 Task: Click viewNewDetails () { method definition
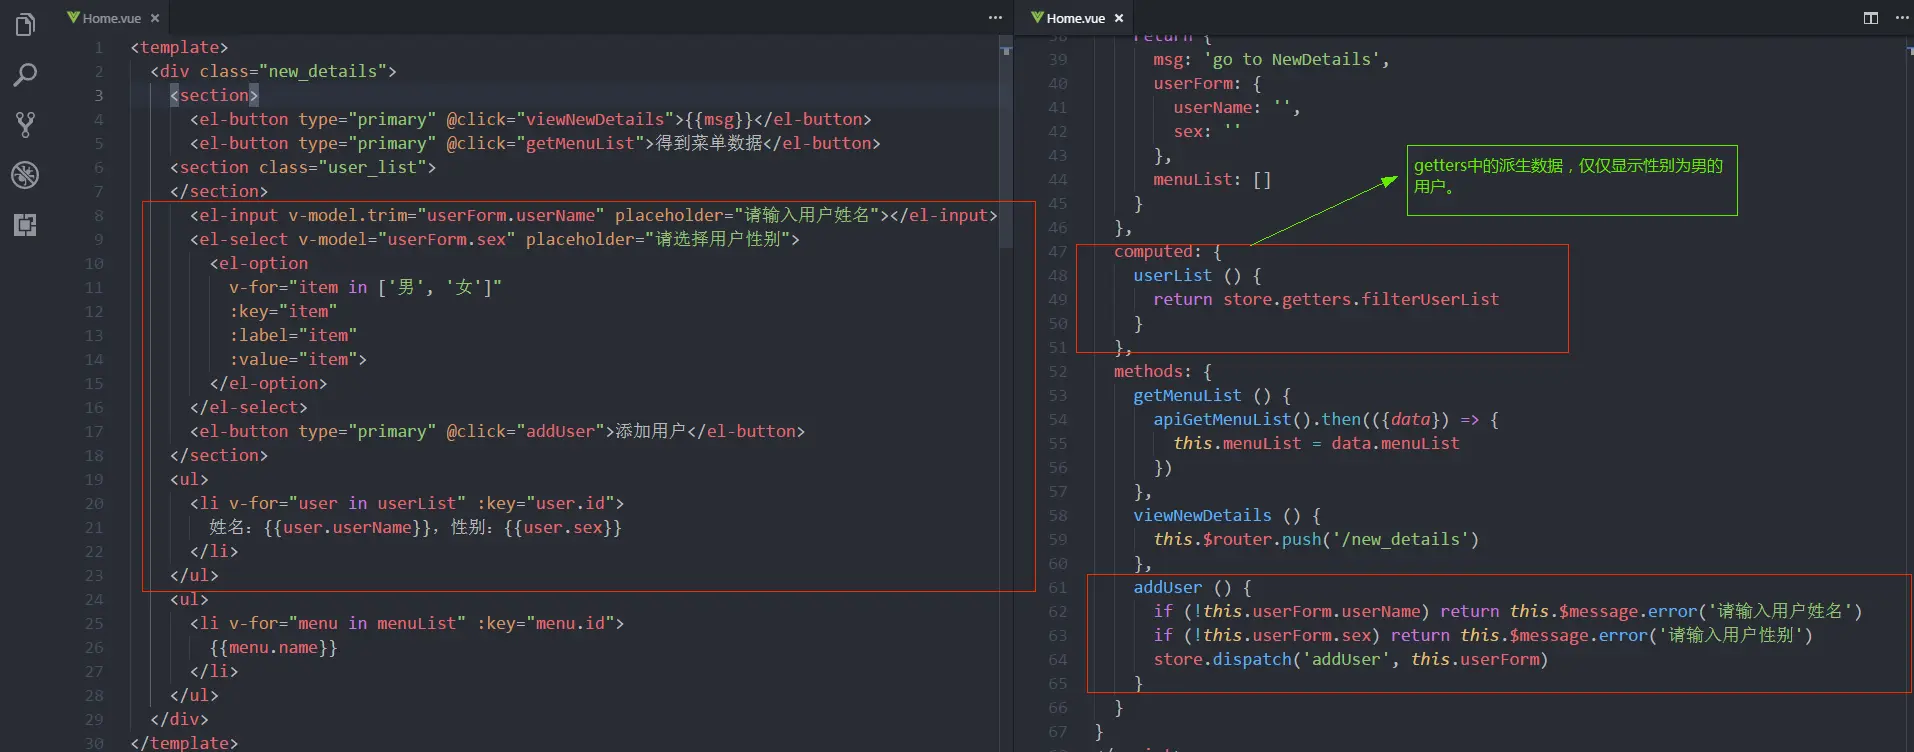[1227, 515]
